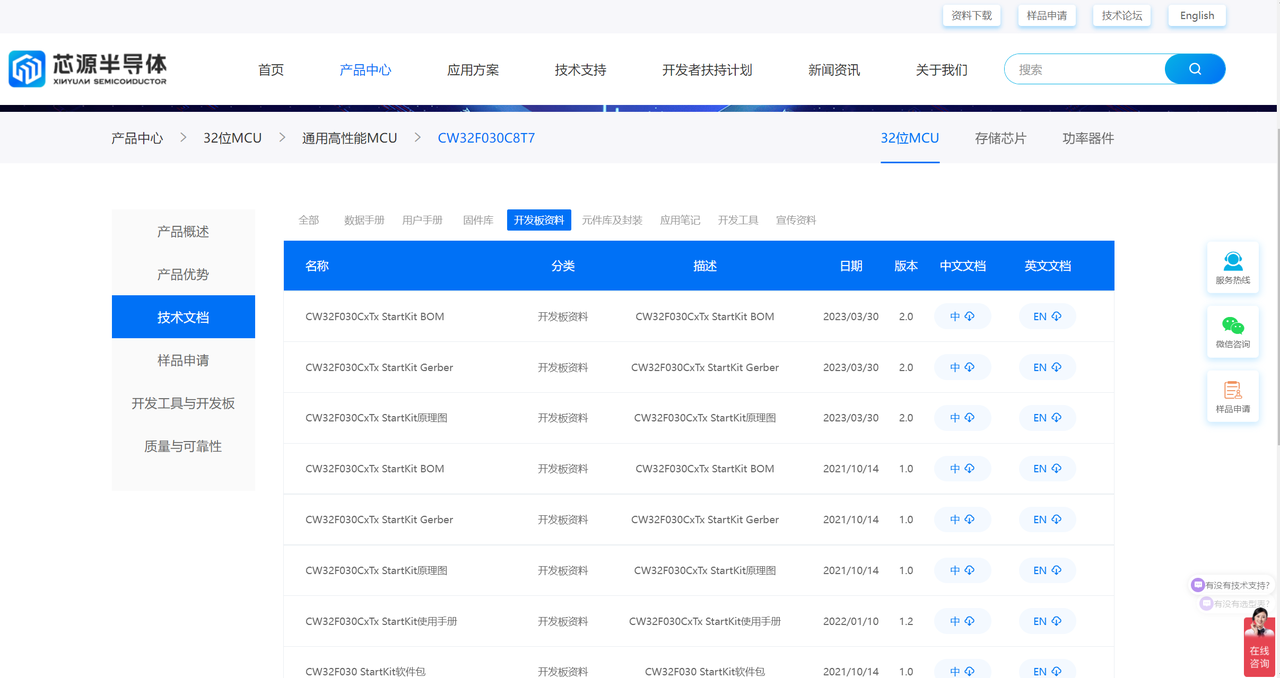Download Chinese doc for 2021 StartKit Gerber v1.0
This screenshot has width=1280, height=678.
click(962, 519)
